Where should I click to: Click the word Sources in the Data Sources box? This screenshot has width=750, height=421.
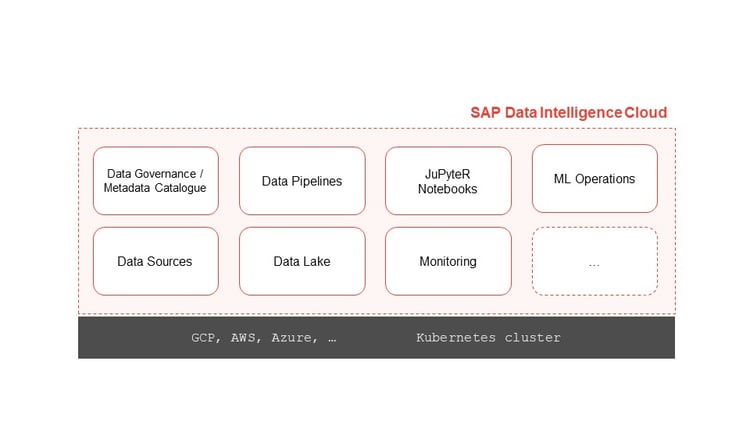[x=169, y=261]
